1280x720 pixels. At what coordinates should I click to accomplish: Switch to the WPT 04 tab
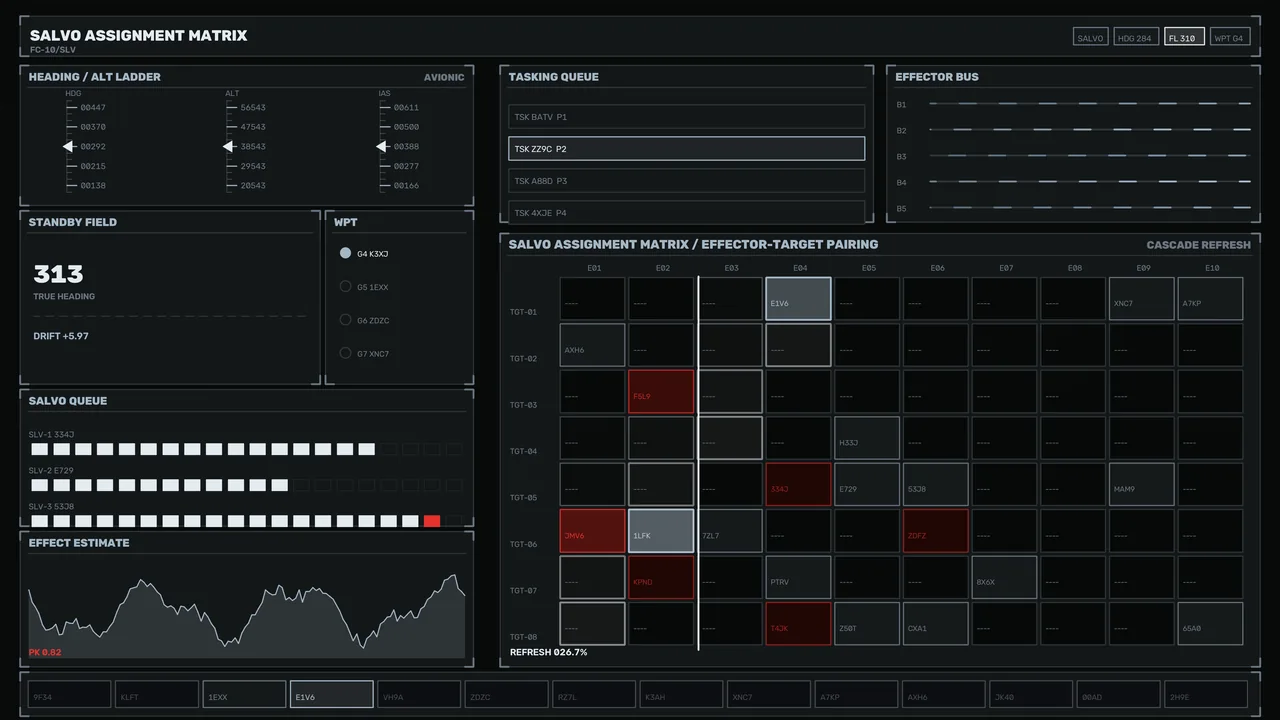coord(1230,37)
